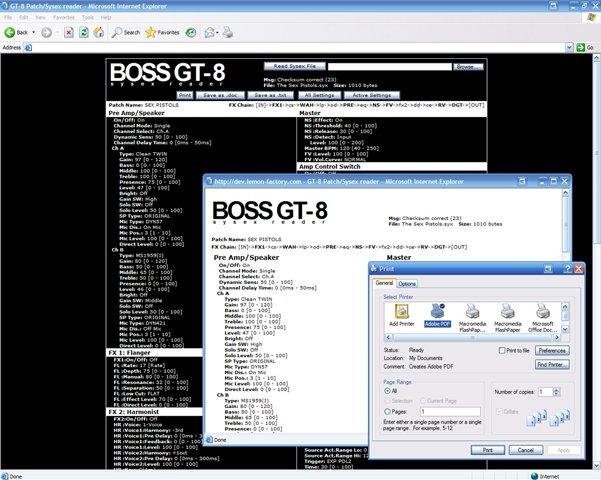Image resolution: width=601 pixels, height=480 pixels.
Task: Open printer Preferences button
Action: (552, 350)
